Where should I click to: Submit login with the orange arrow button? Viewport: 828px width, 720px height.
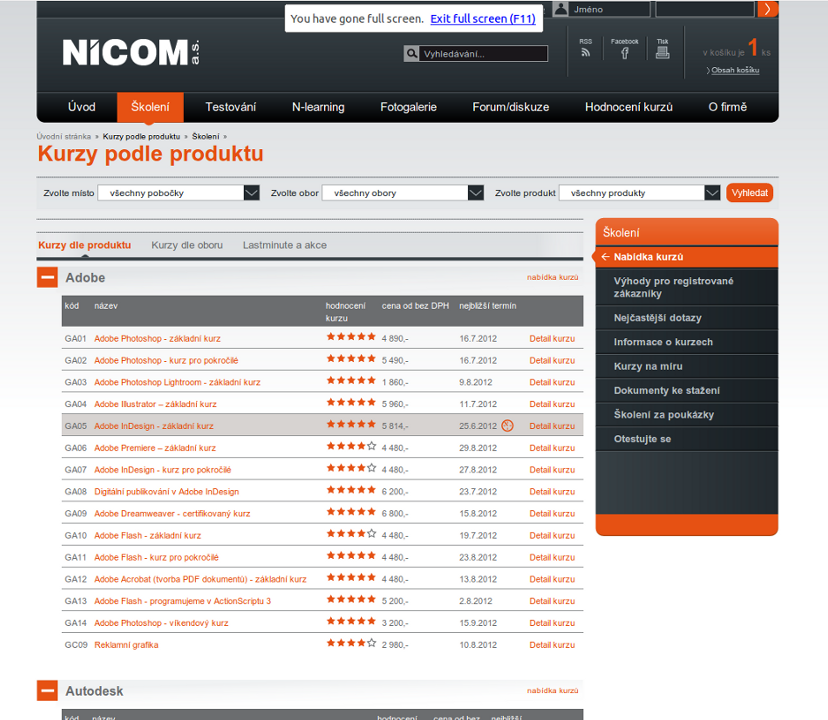pyautogui.click(x=767, y=9)
